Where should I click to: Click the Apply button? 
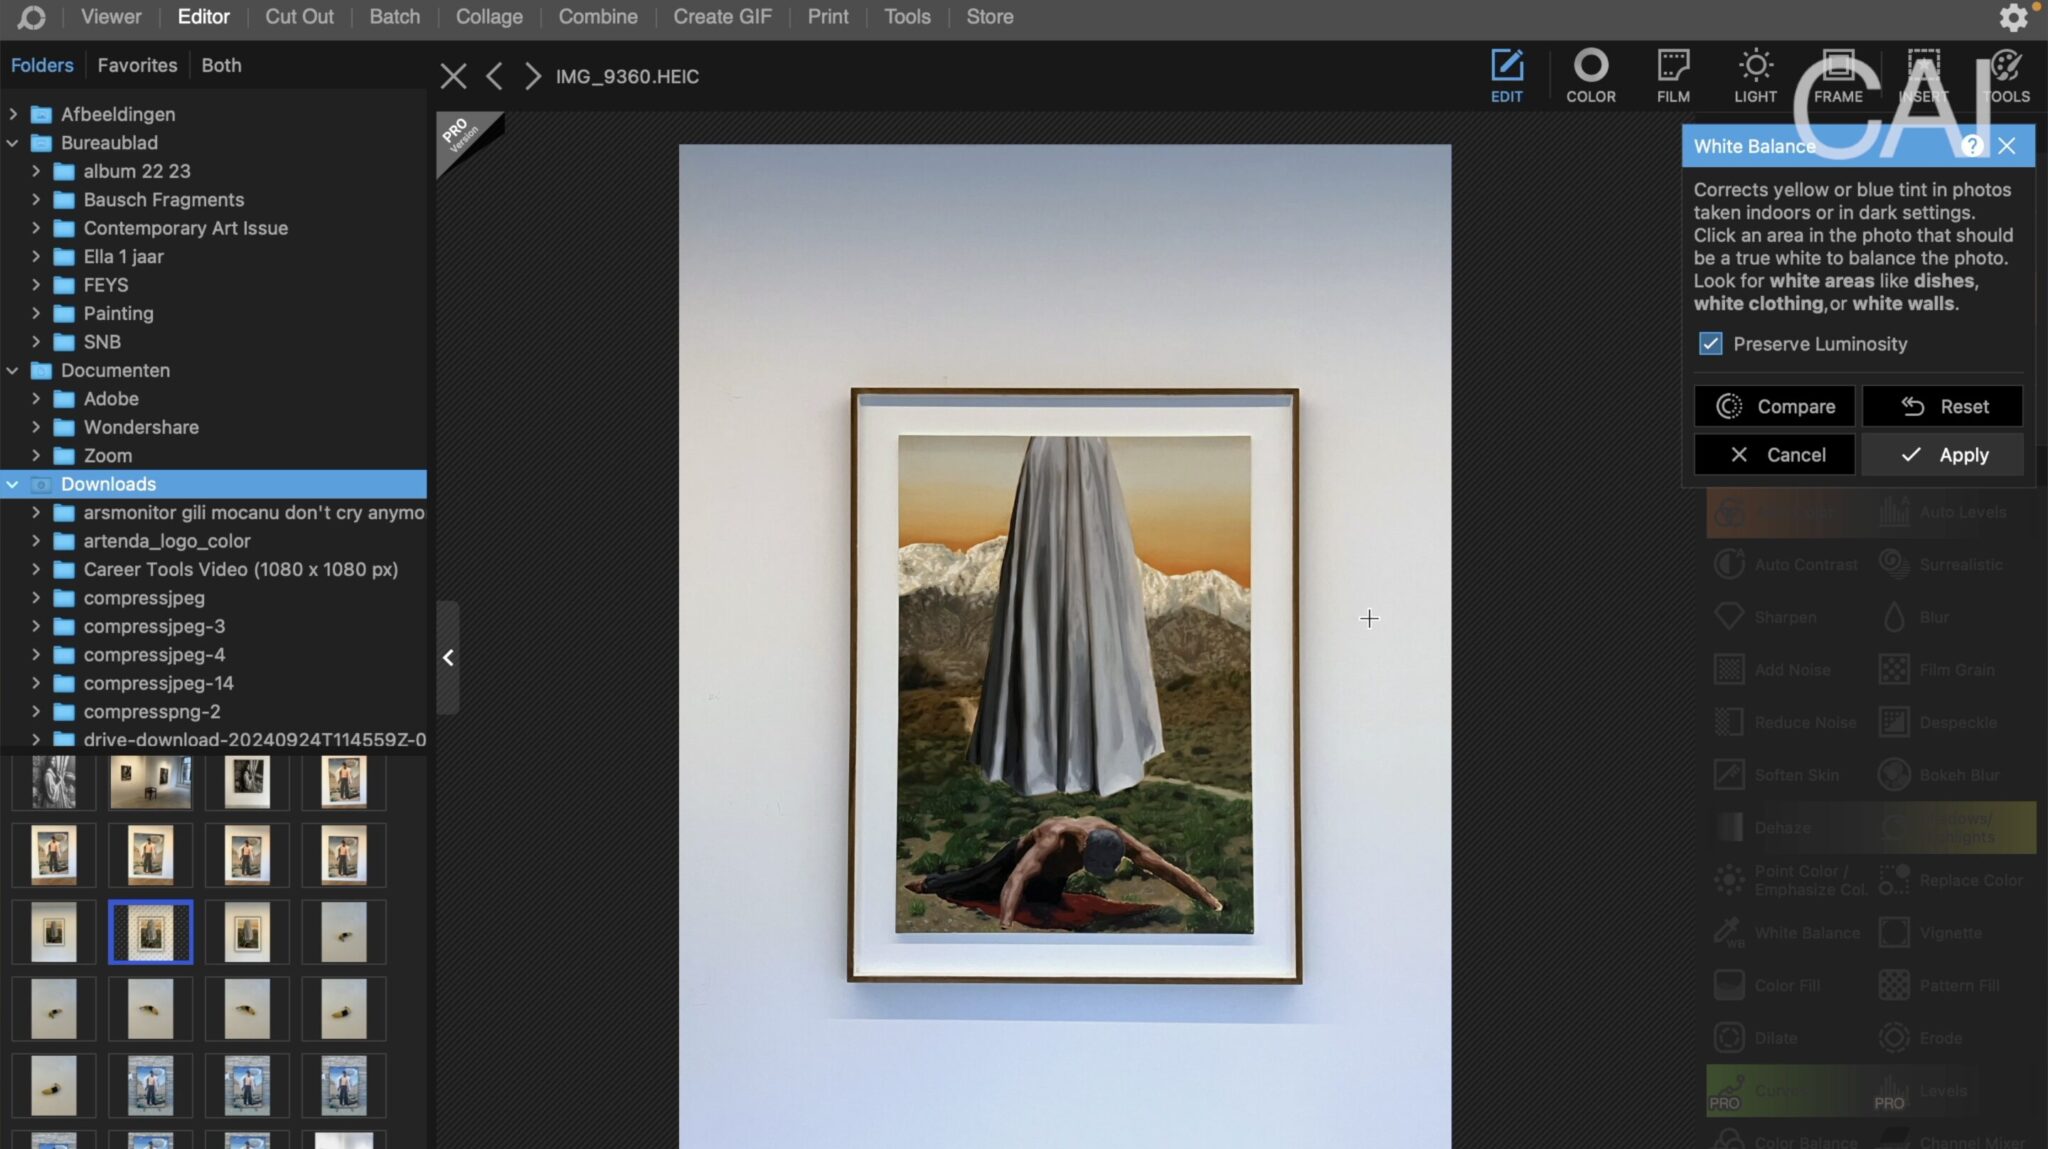click(1941, 454)
